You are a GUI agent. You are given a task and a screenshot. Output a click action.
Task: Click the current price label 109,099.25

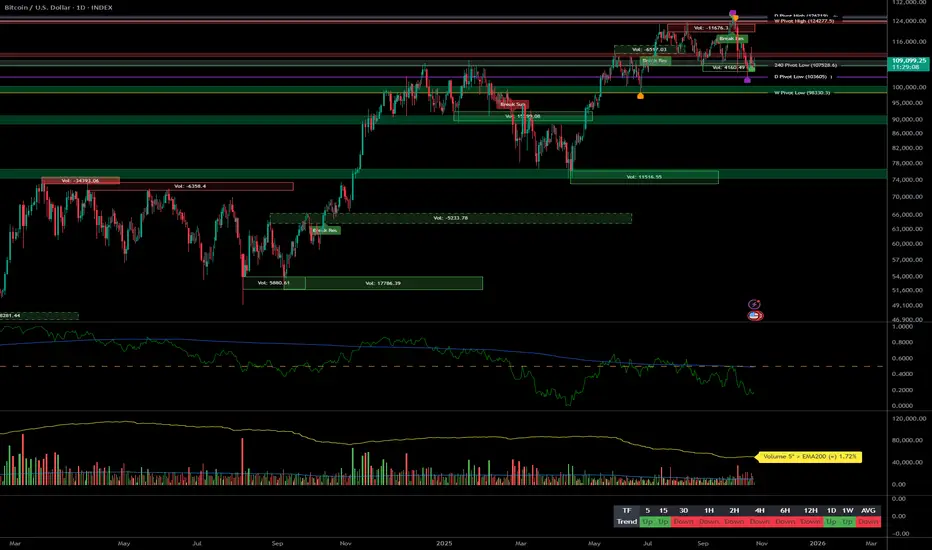(x=909, y=64)
